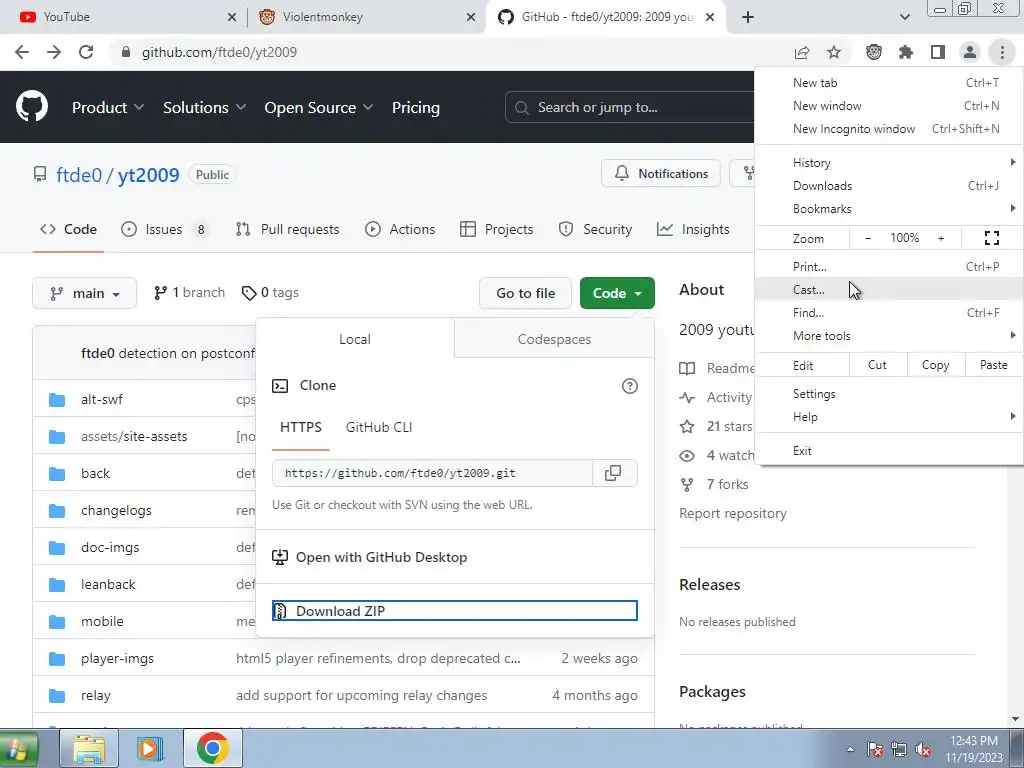Toggle Chrome side panel icon
Screen dimensions: 1024x768
(938, 52)
